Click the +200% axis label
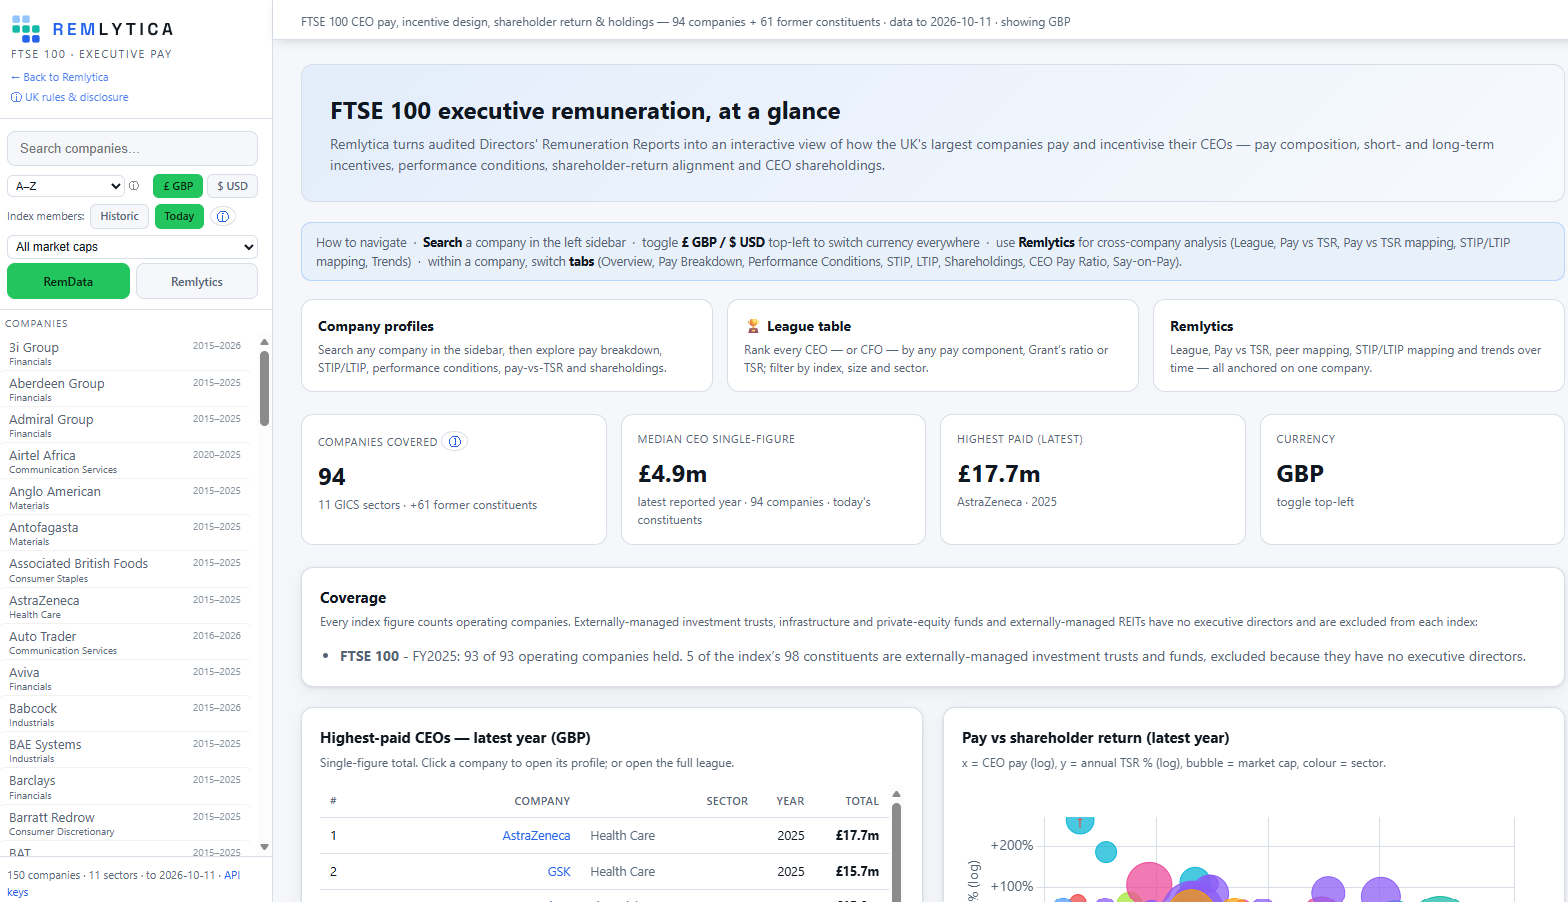This screenshot has width=1568, height=902. [x=1012, y=845]
